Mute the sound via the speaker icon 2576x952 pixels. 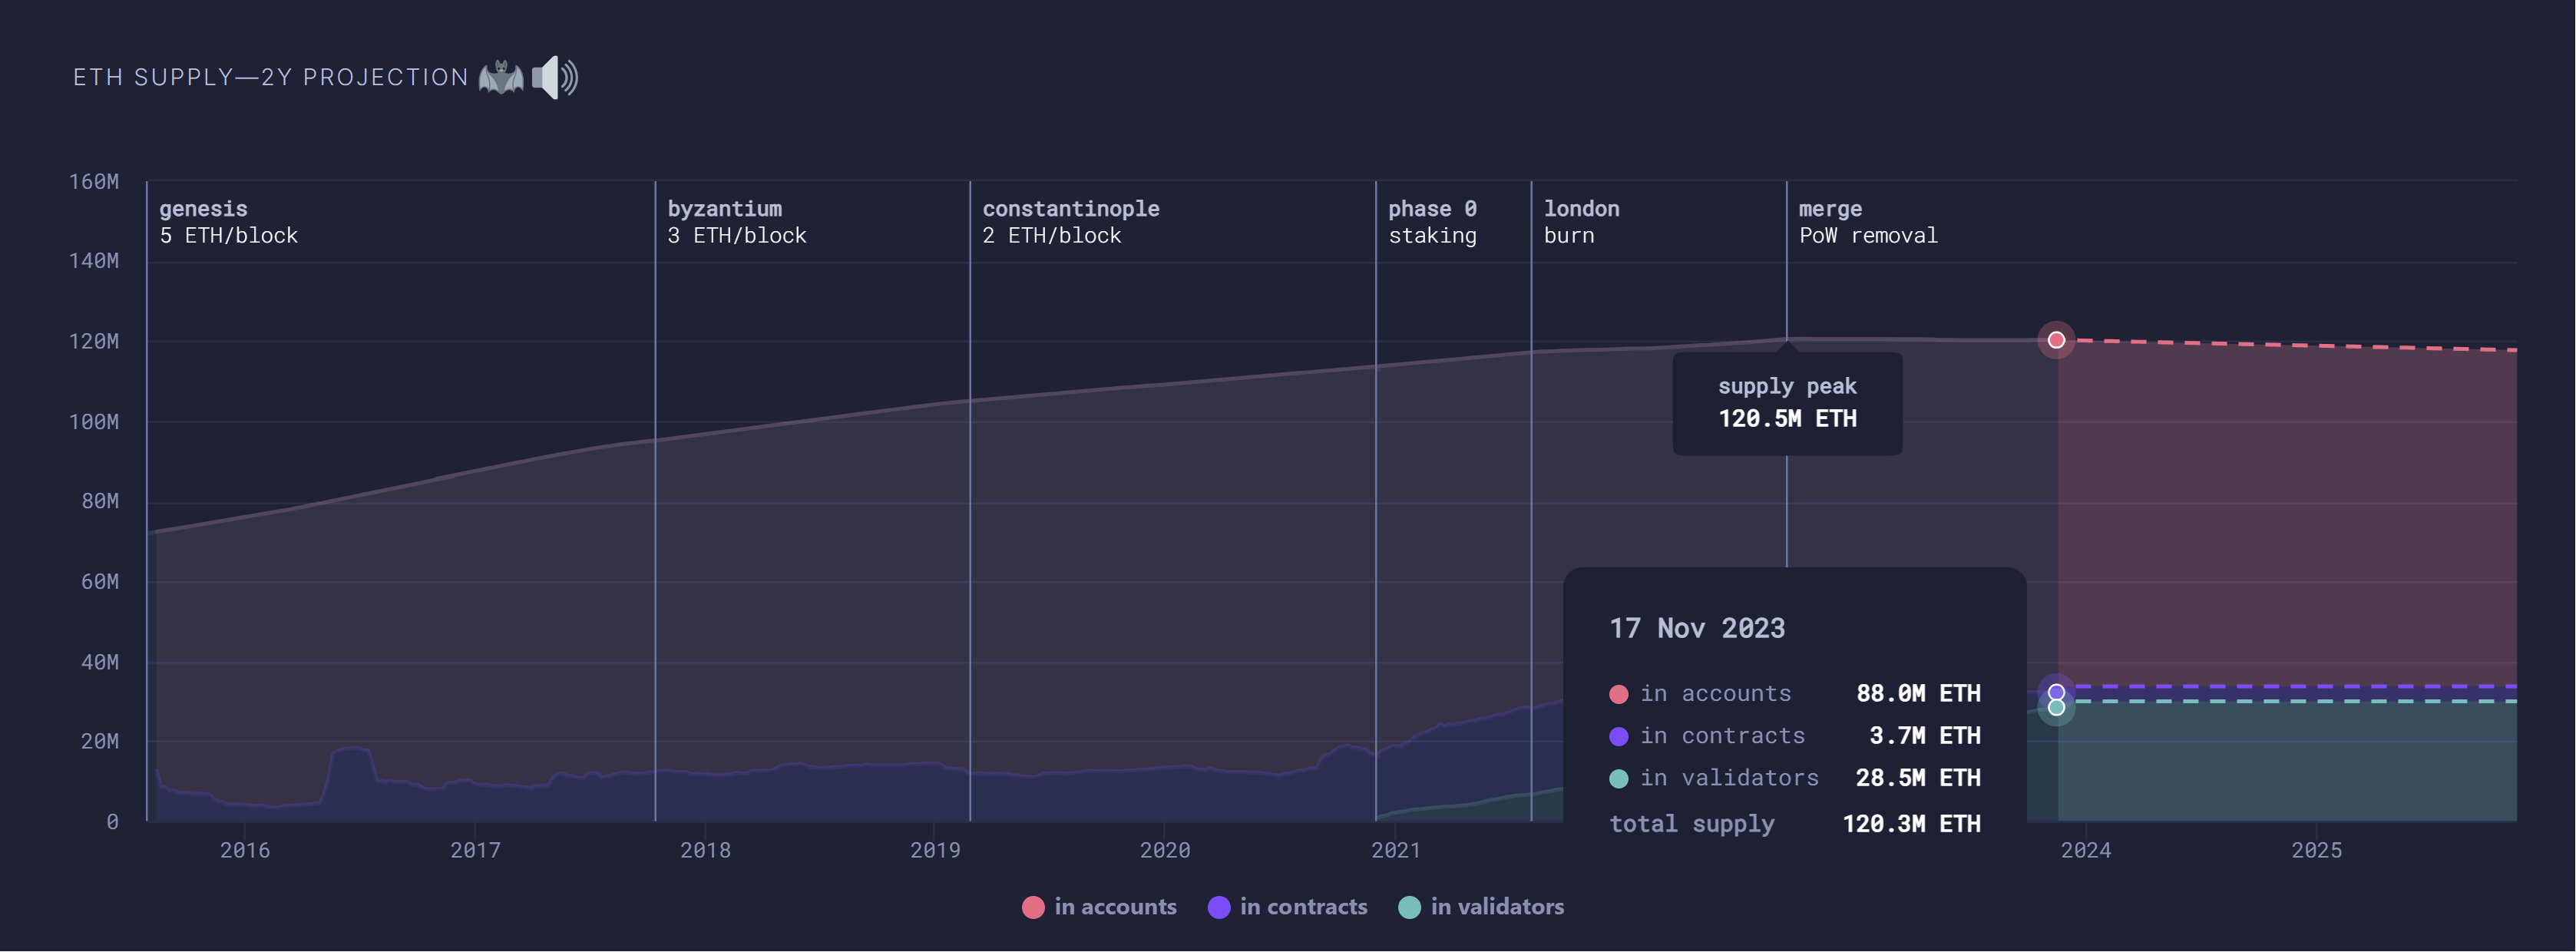click(x=555, y=77)
